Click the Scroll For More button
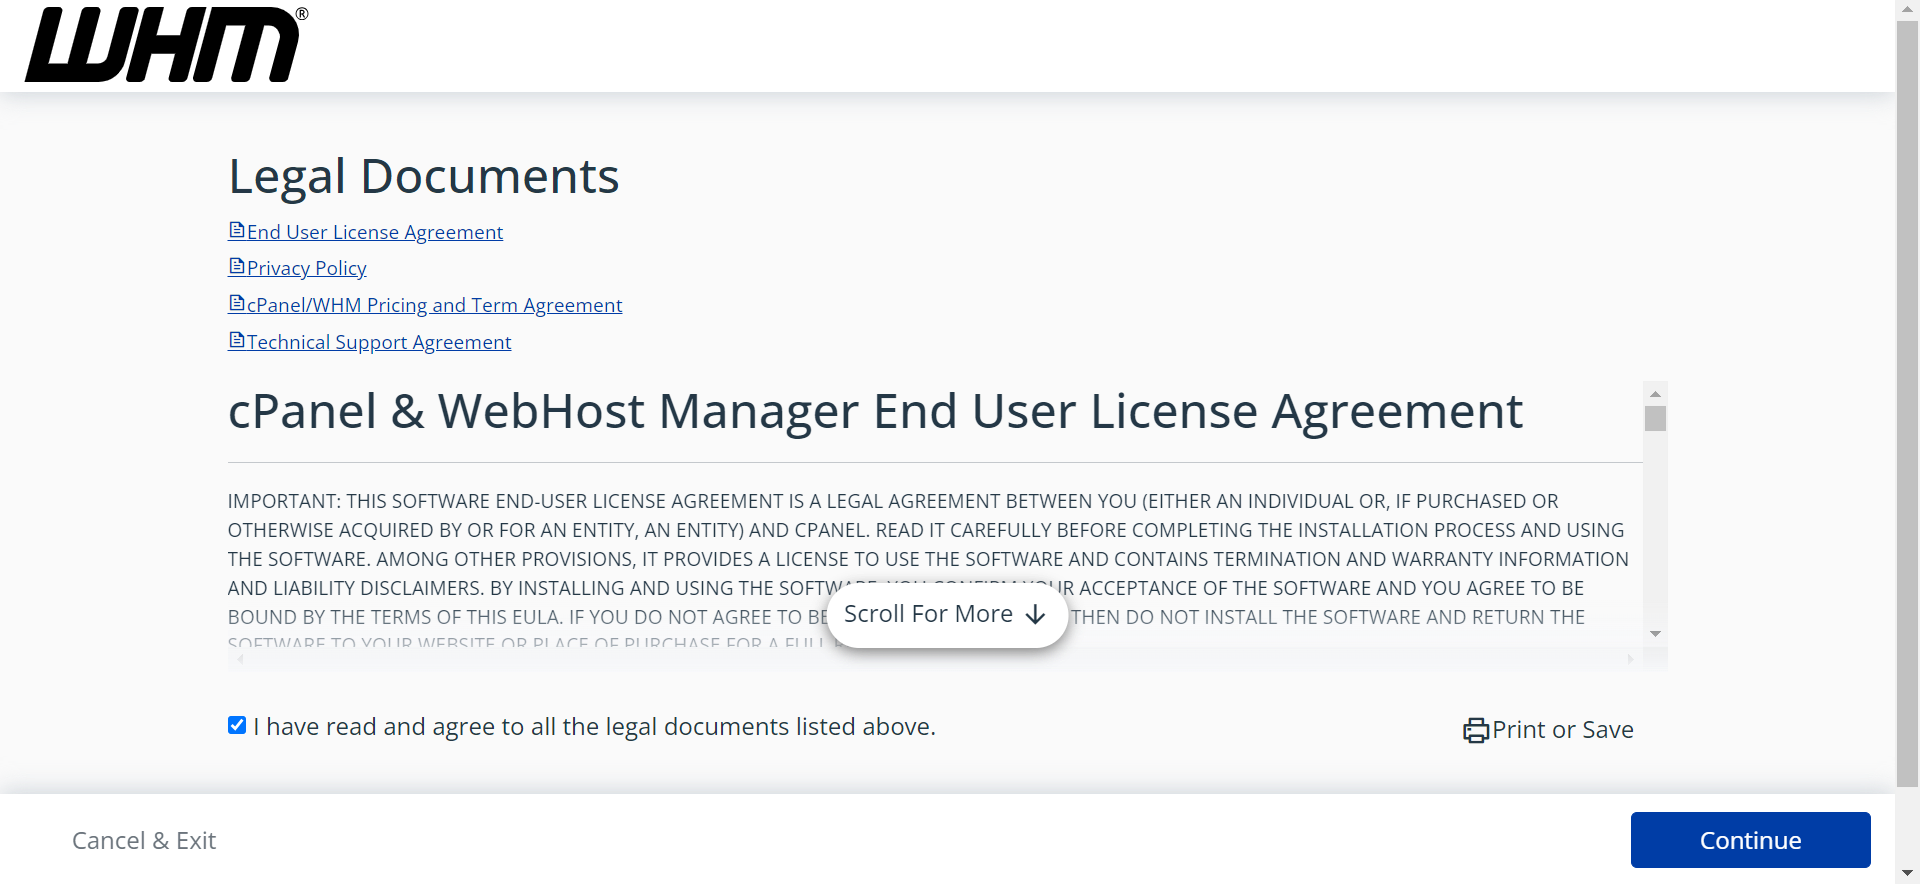 pos(947,614)
